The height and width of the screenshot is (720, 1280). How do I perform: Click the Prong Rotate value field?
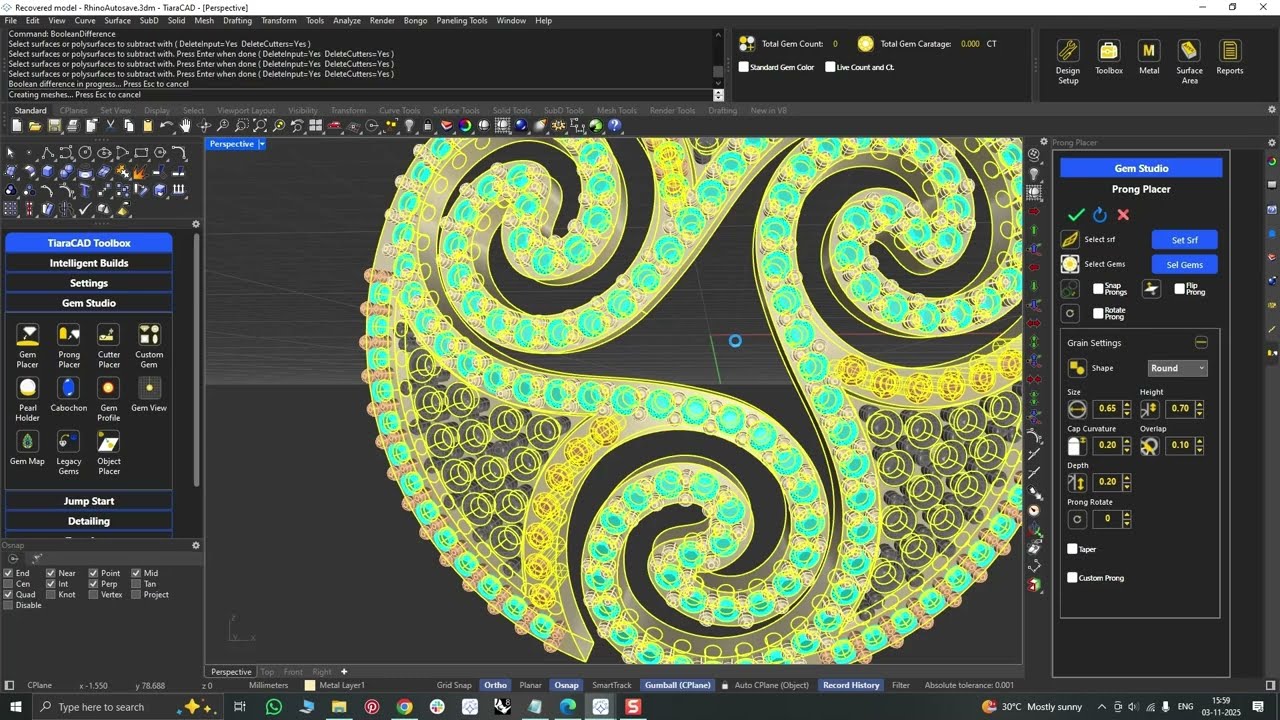pyautogui.click(x=1107, y=519)
